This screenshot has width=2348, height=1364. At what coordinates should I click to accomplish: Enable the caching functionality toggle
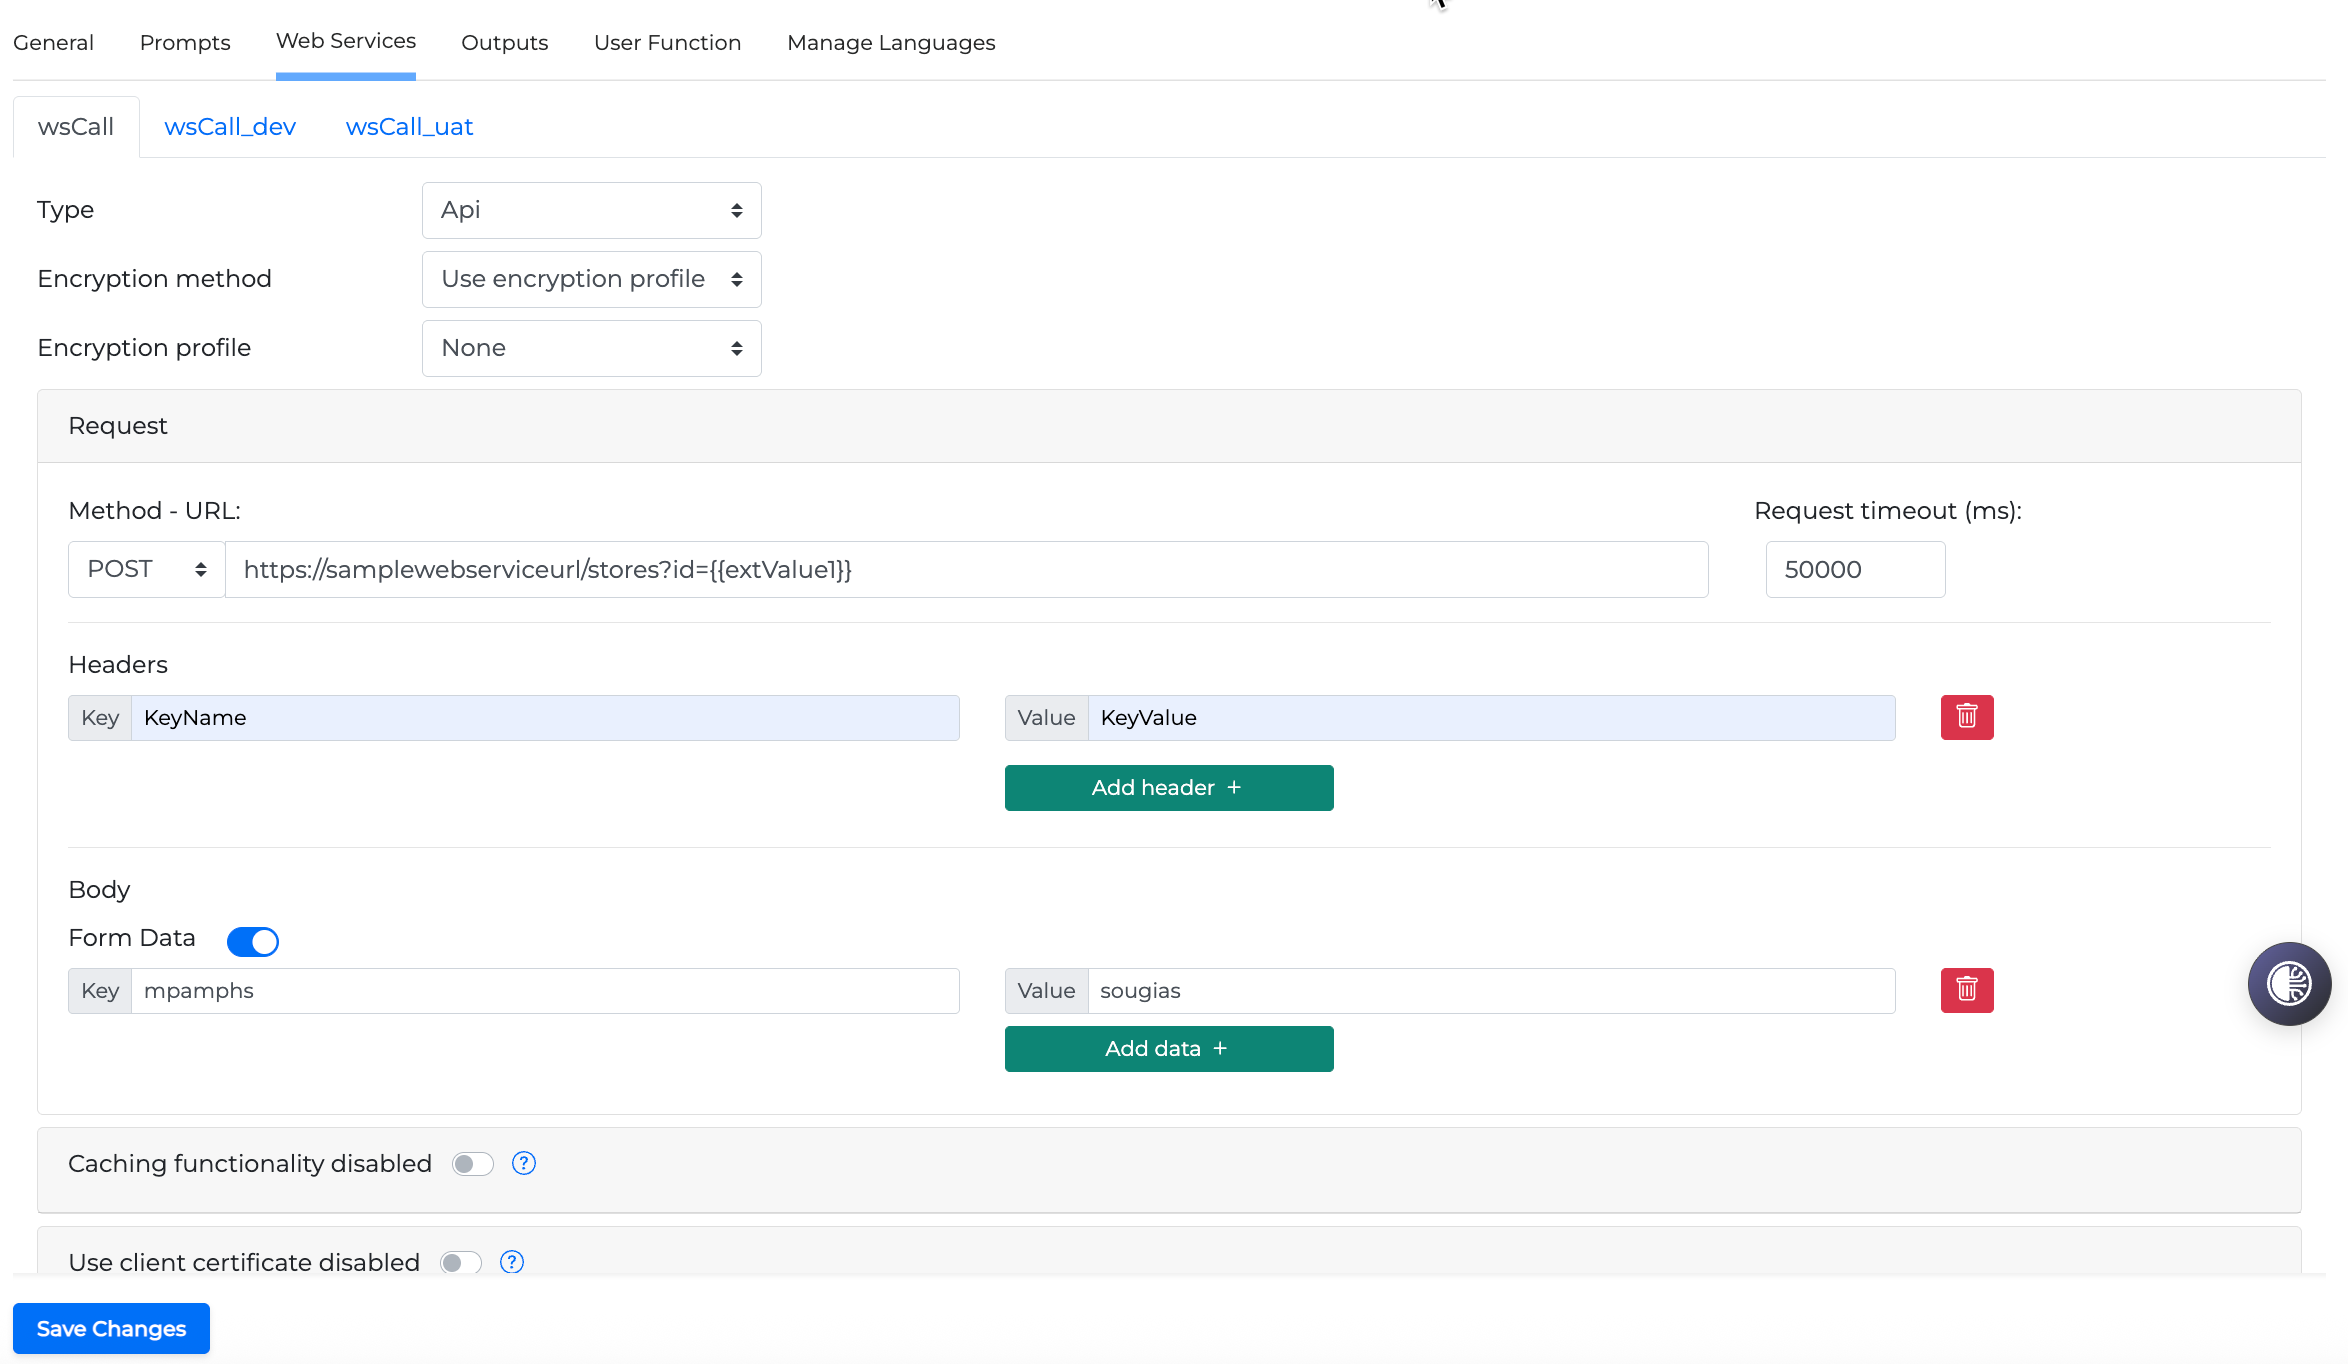472,1164
